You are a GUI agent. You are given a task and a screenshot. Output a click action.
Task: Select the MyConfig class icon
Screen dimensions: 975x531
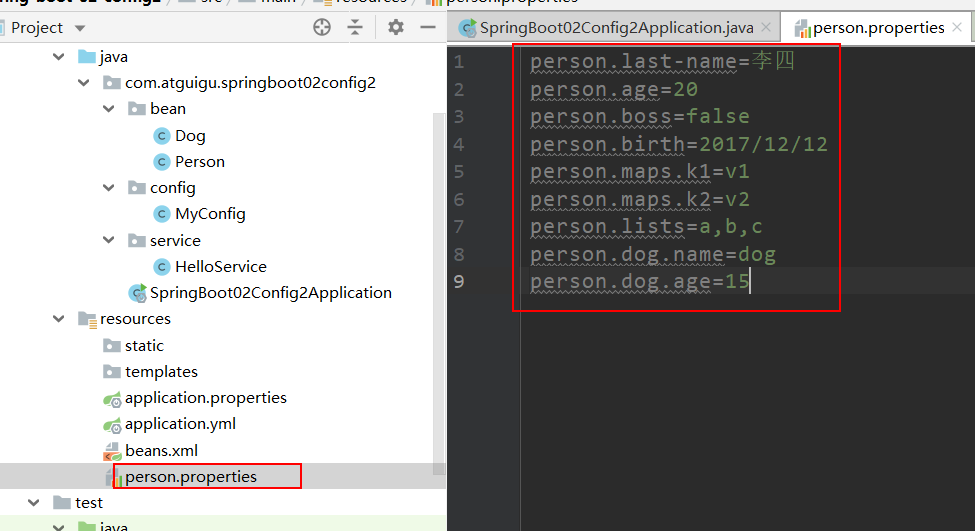[162, 214]
